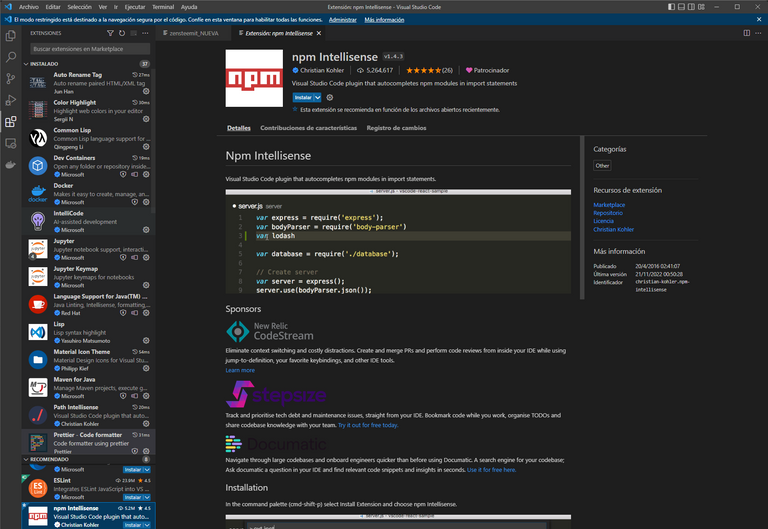Image resolution: width=768 pixels, height=529 pixels.
Task: Click the filter extensions icon
Action: (110, 33)
